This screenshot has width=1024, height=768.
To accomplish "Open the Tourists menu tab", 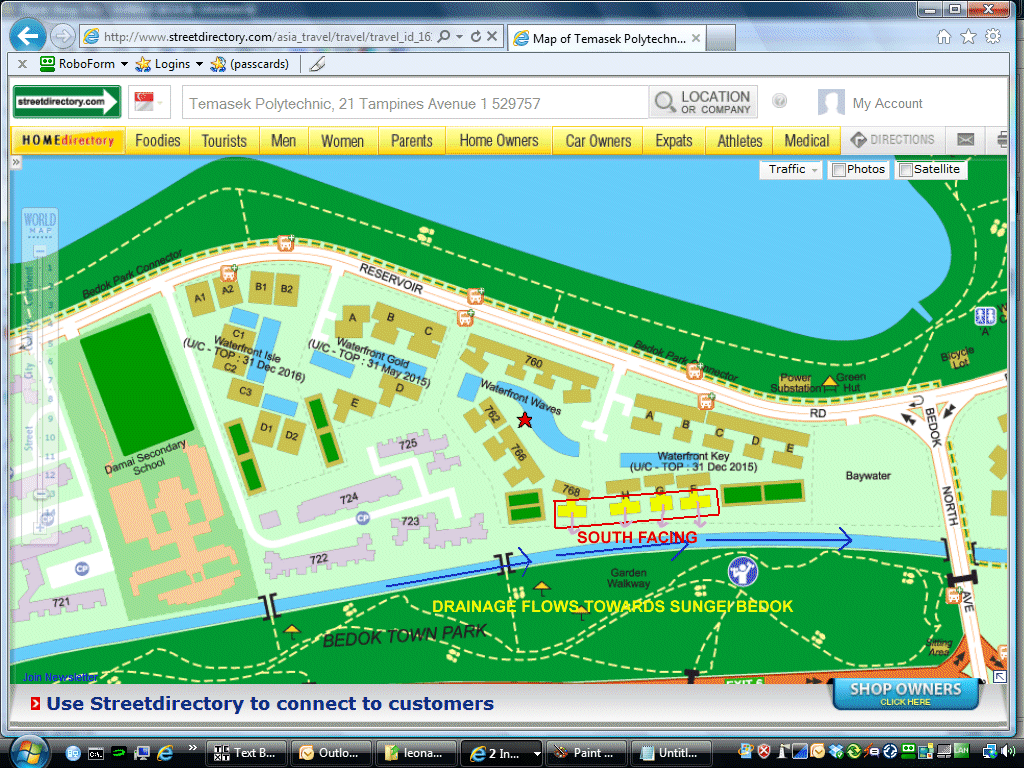I will 224,140.
